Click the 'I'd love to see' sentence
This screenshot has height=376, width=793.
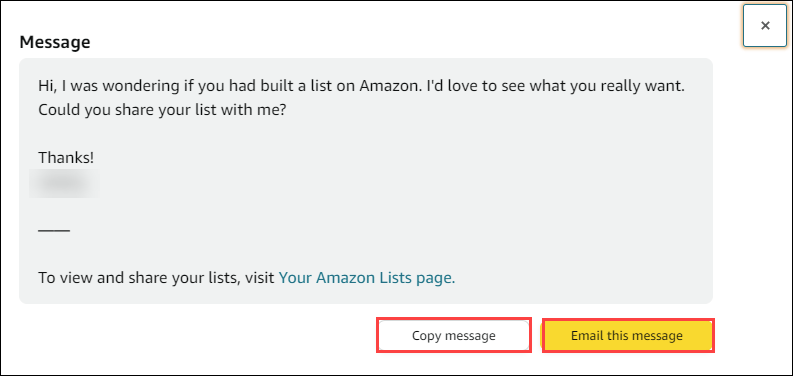(x=555, y=86)
